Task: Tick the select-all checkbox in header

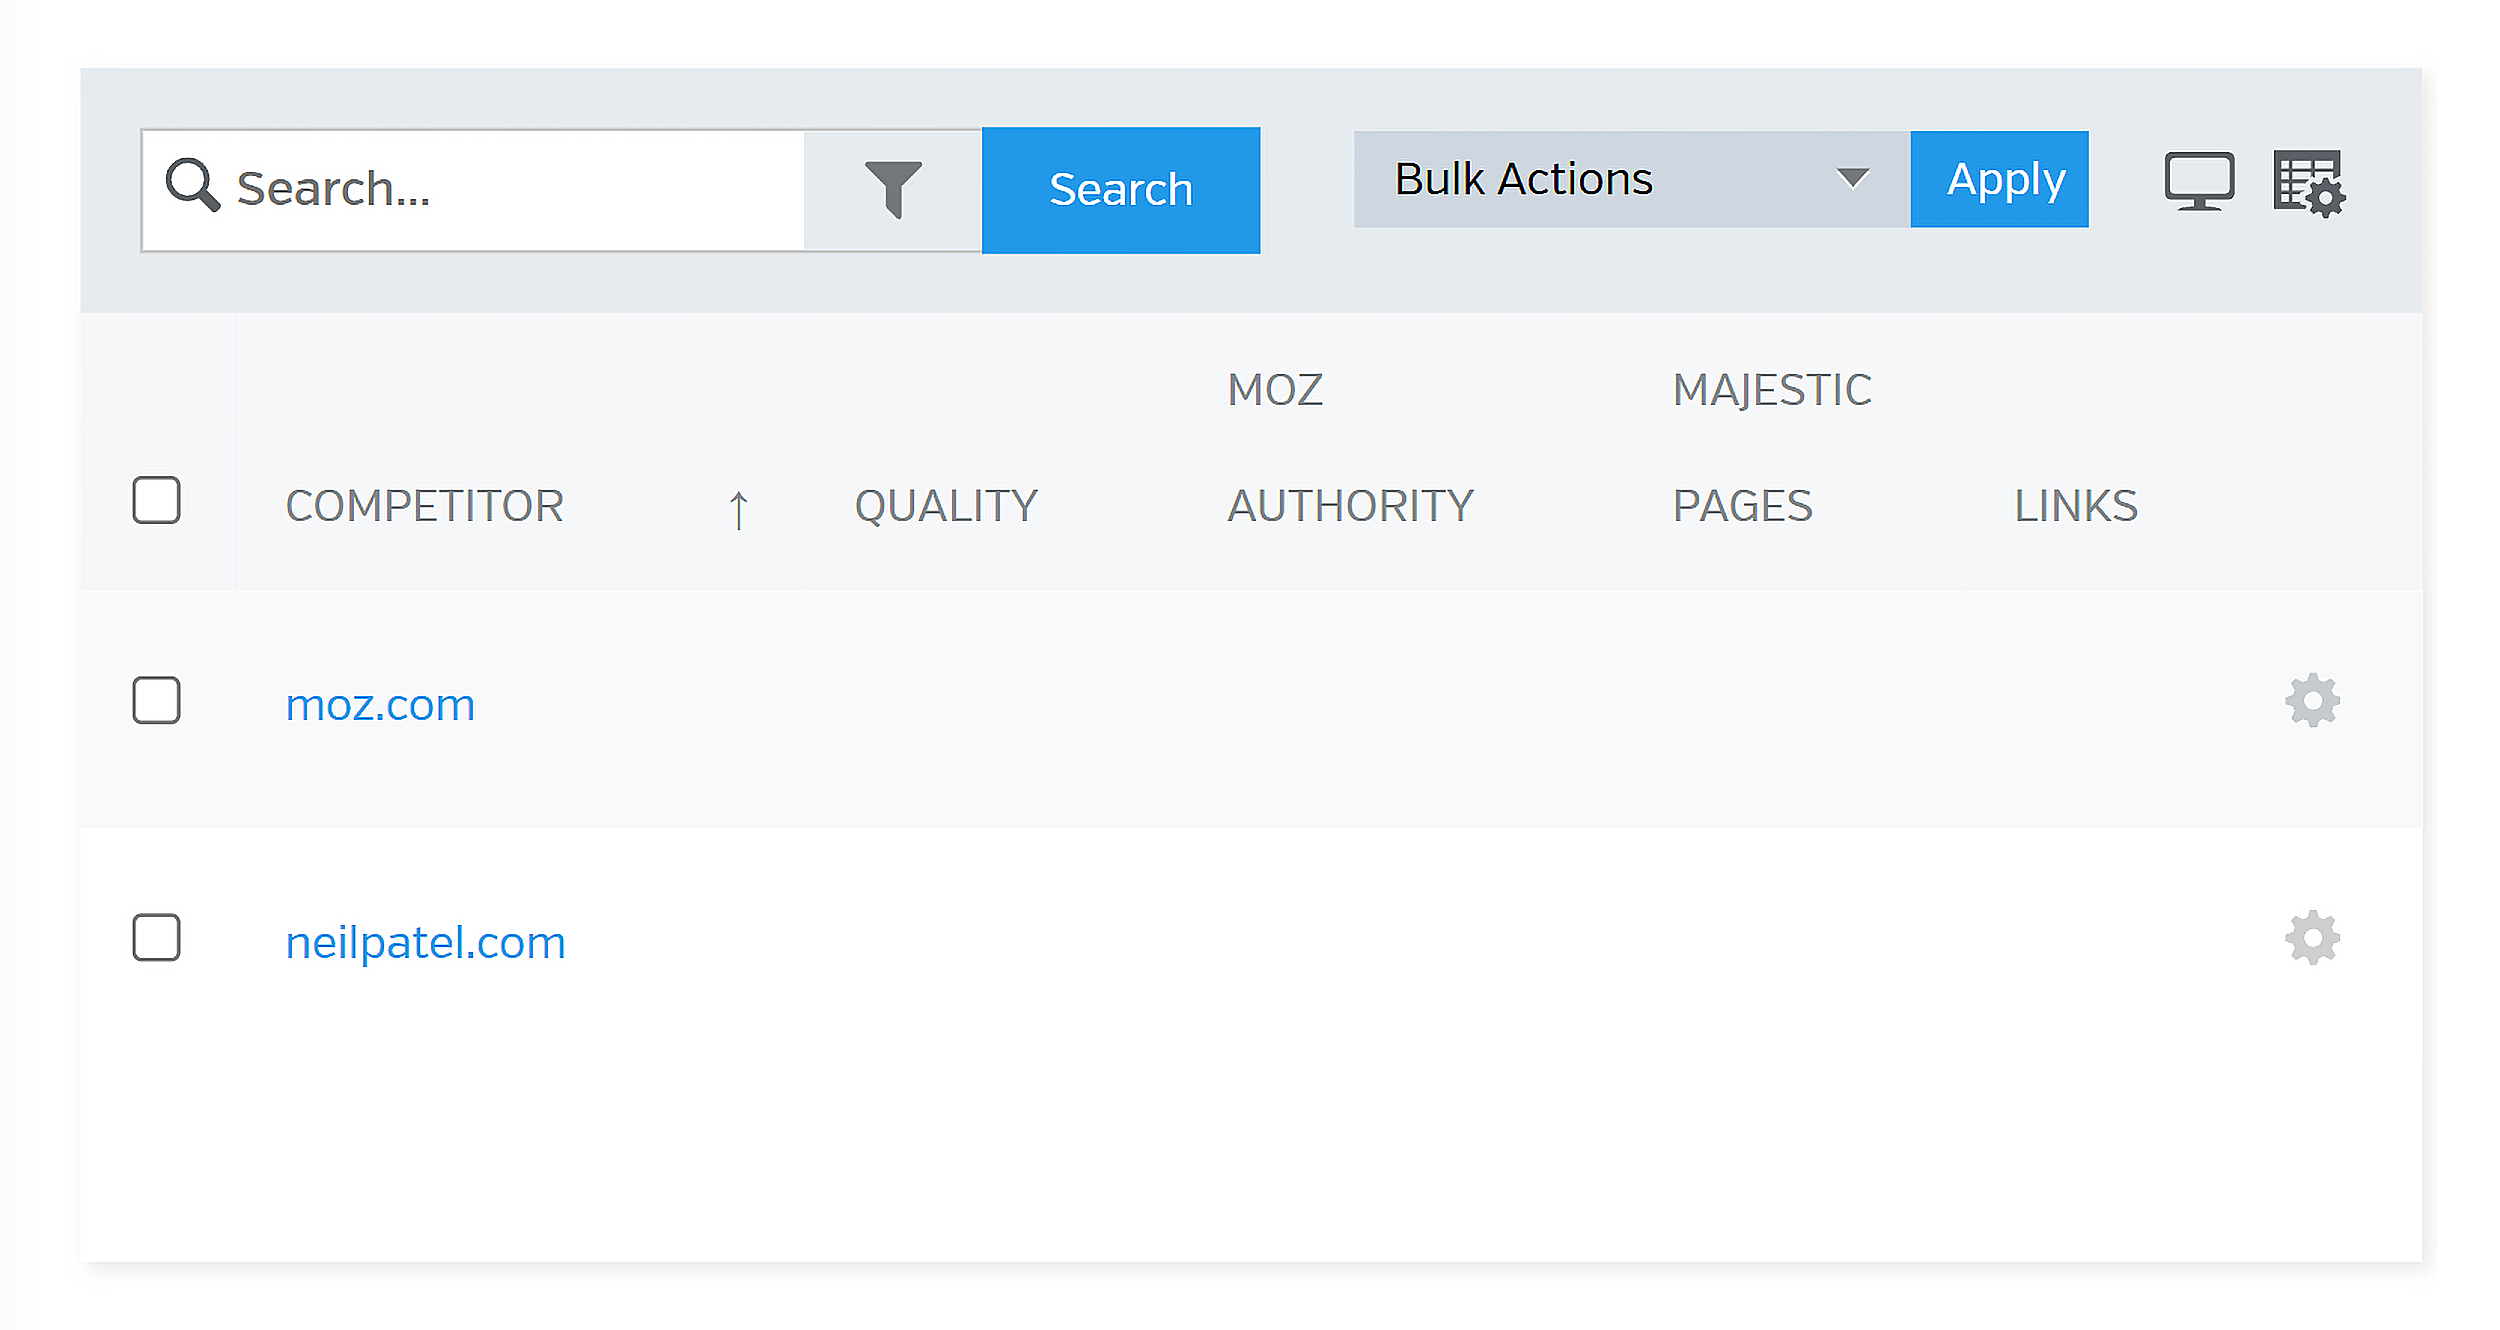Action: pos(156,500)
